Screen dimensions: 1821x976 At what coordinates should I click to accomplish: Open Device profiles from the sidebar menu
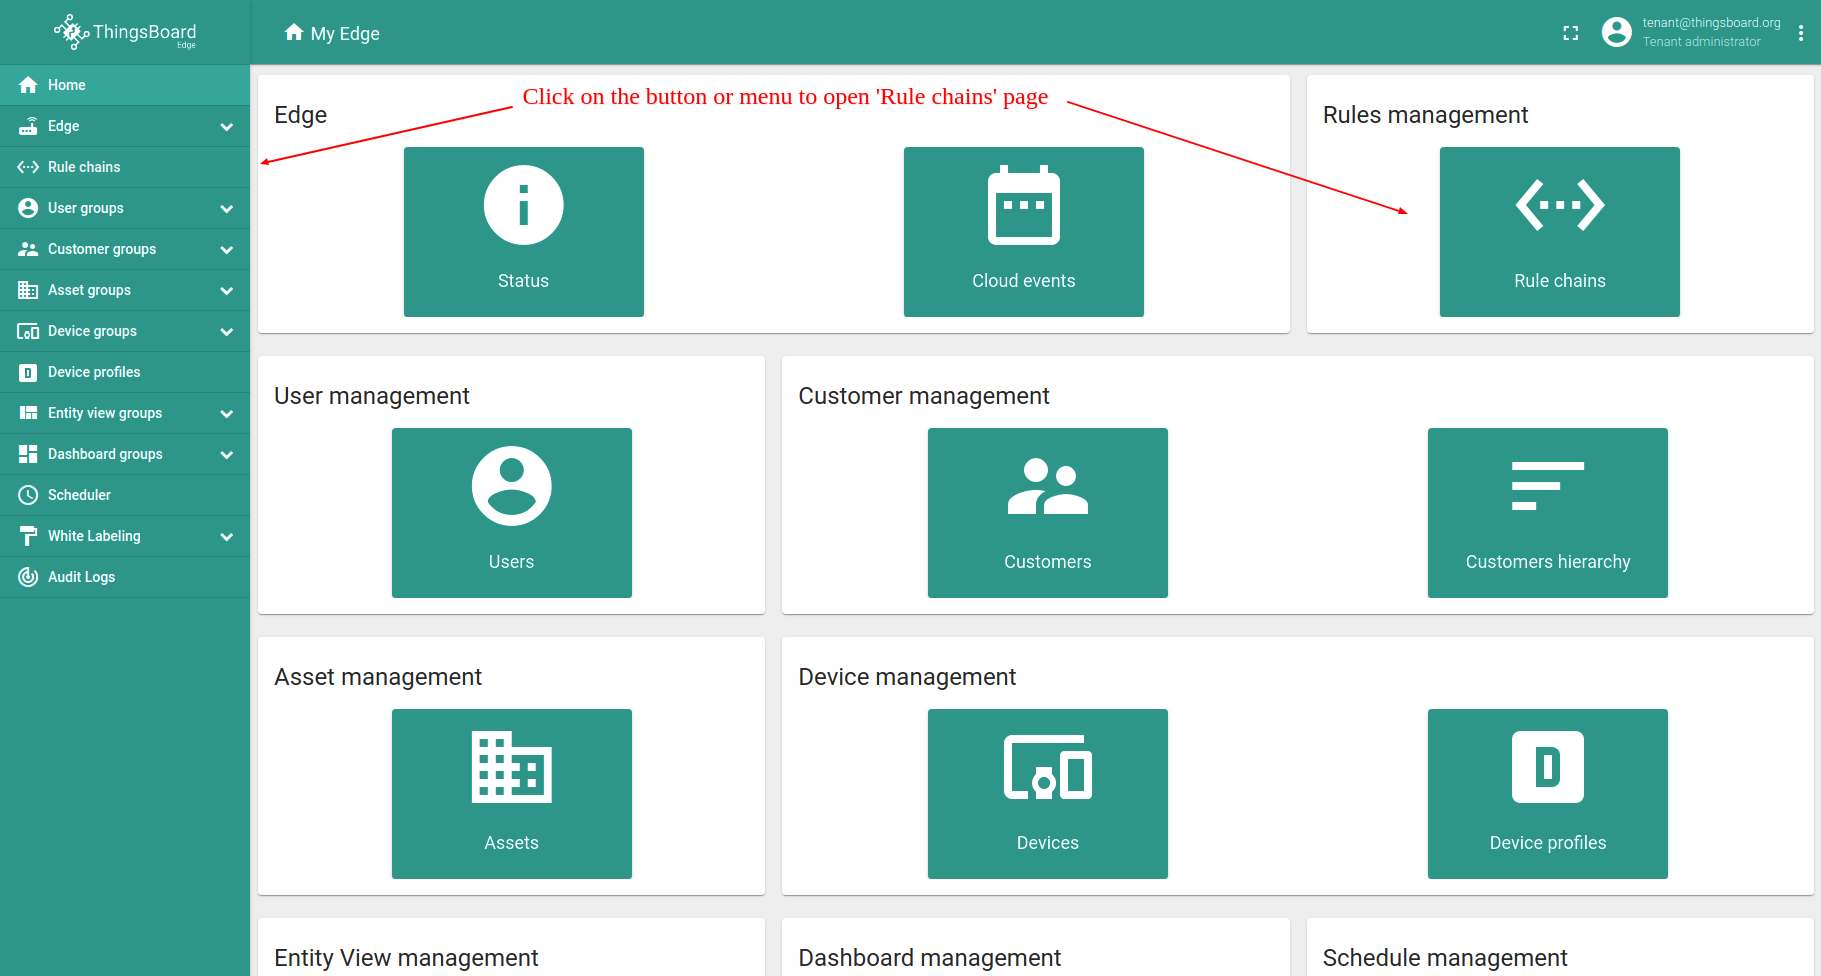(125, 372)
